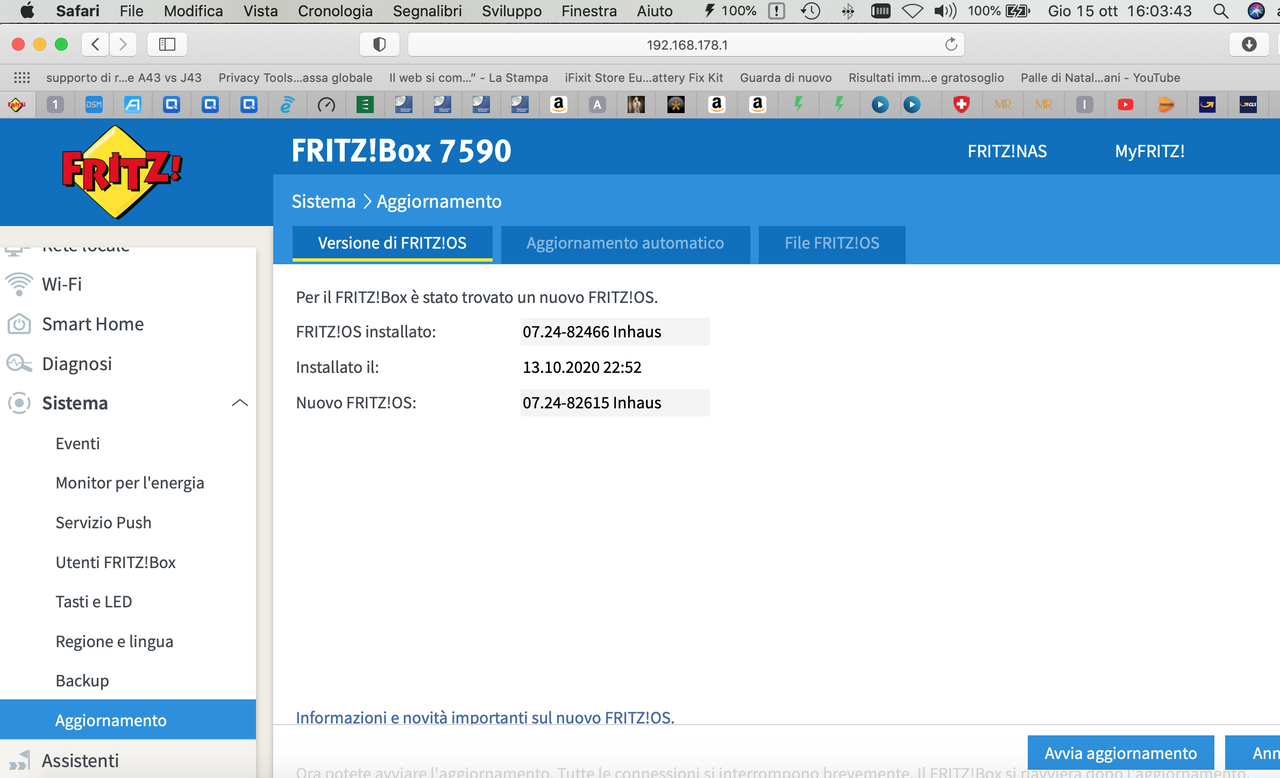Image resolution: width=1280 pixels, height=778 pixels.
Task: Open the gray letter I pinned tab
Action: [x=1084, y=104]
